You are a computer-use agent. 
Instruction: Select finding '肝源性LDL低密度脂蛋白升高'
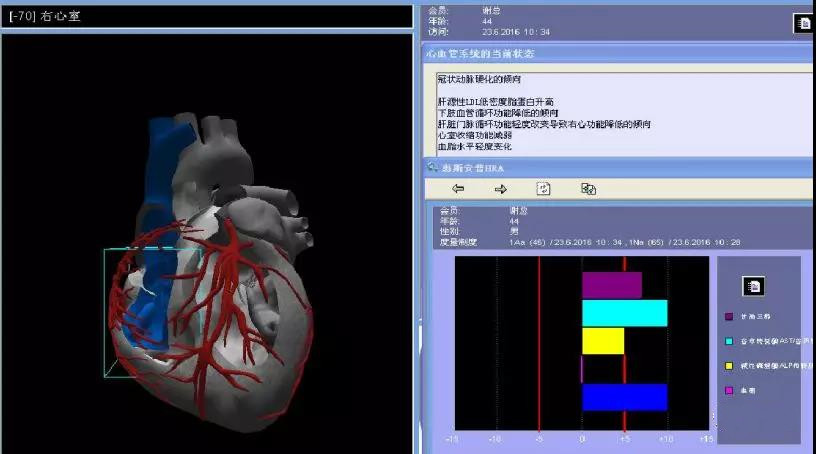[495, 102]
